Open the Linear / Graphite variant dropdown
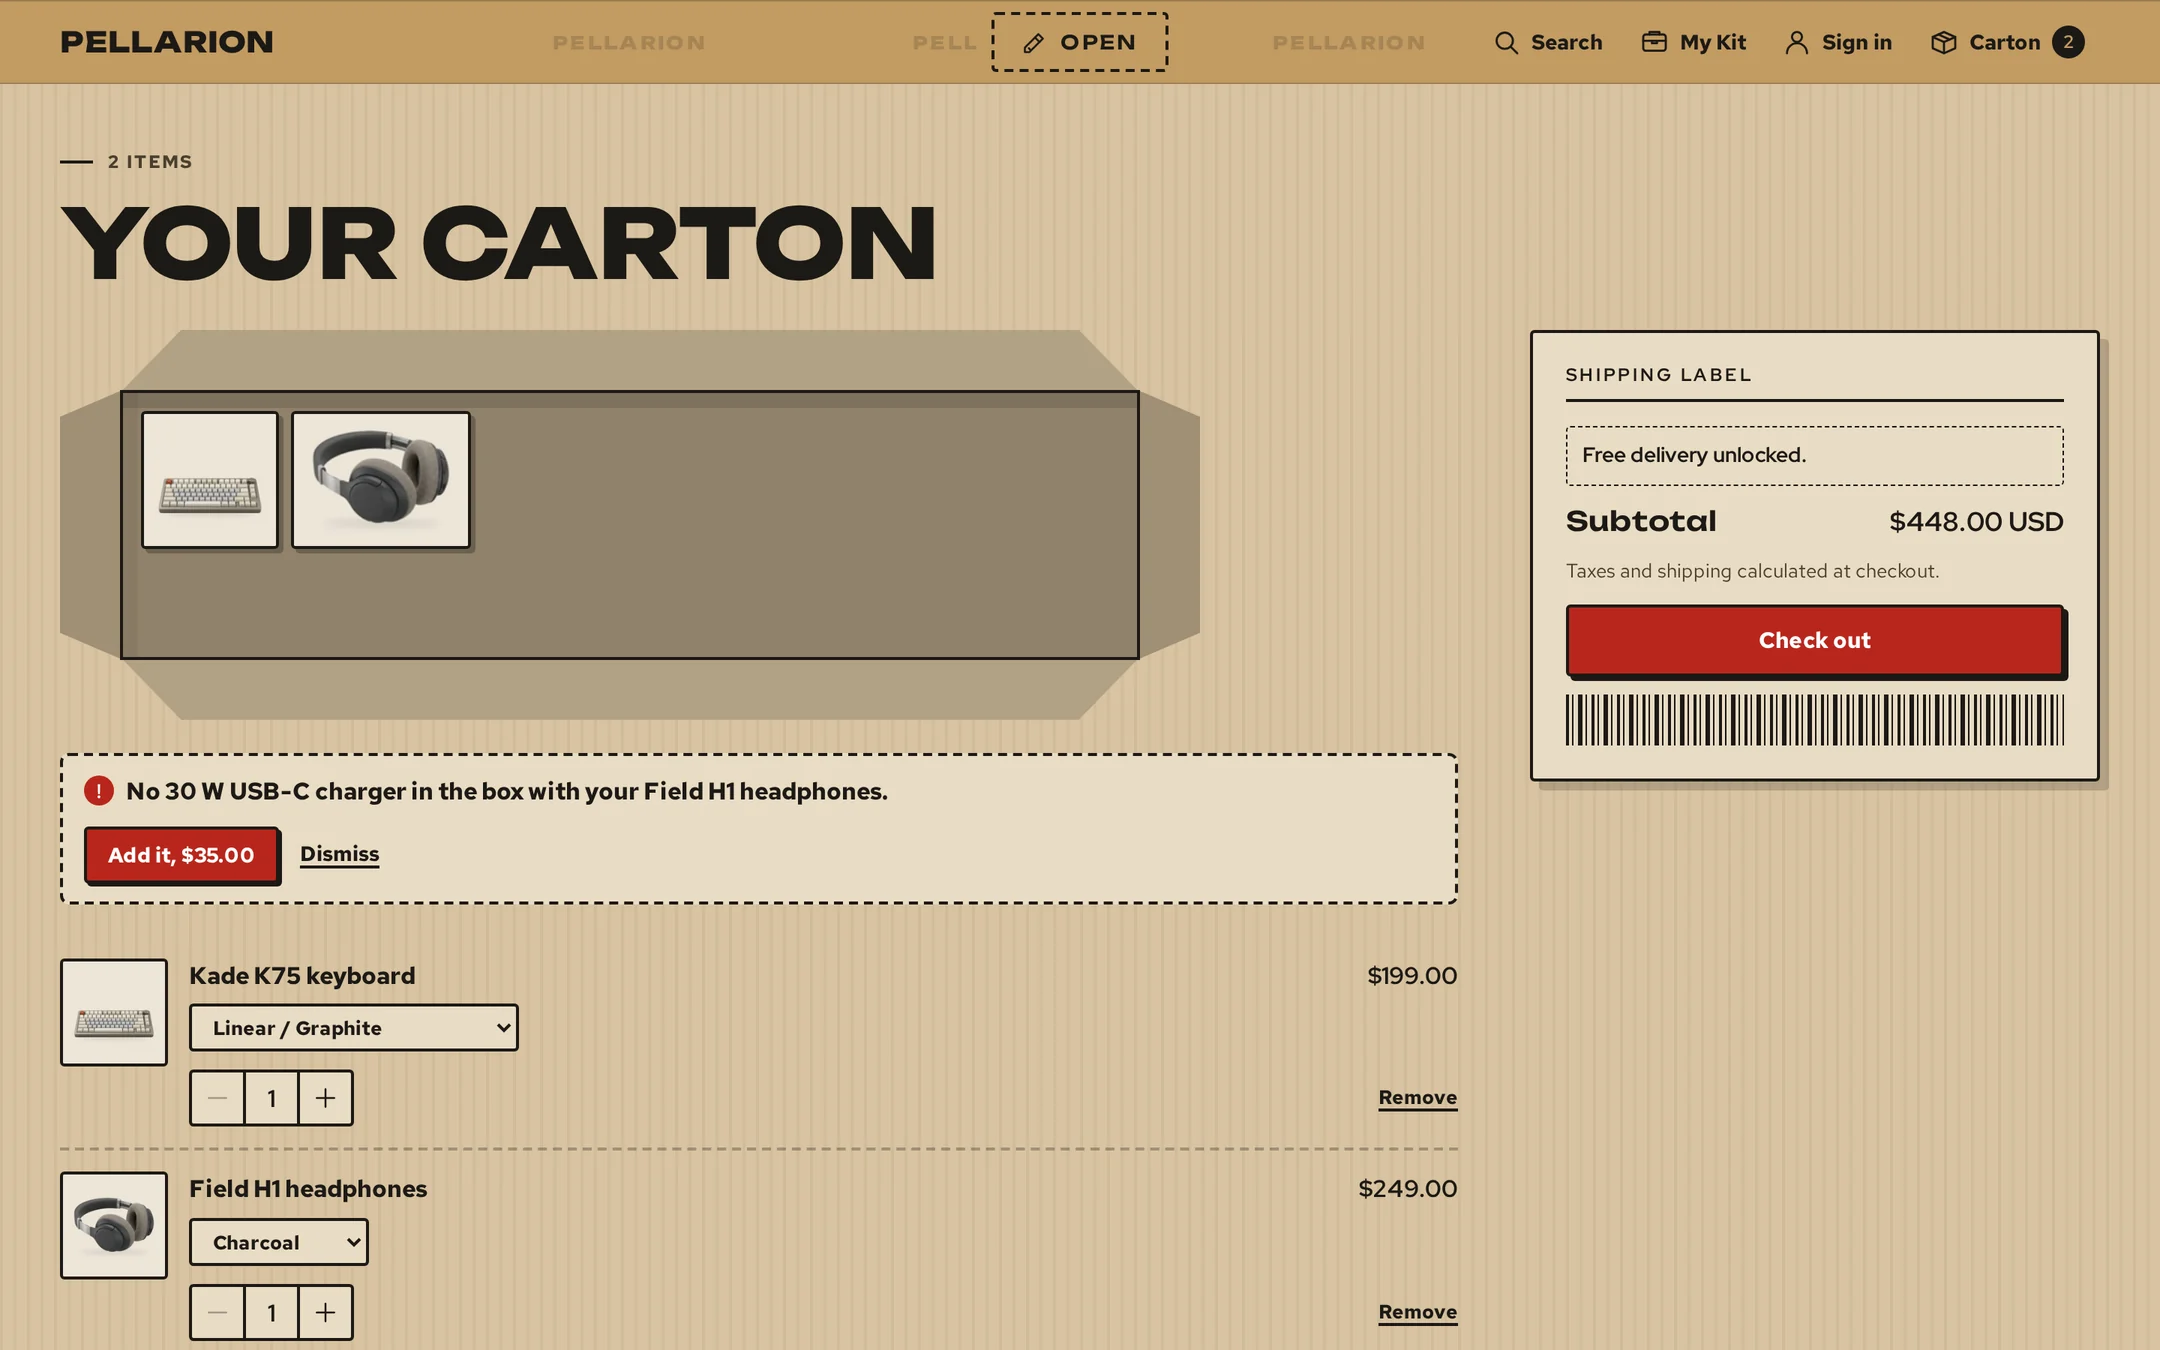This screenshot has width=2160, height=1350. (x=354, y=1028)
